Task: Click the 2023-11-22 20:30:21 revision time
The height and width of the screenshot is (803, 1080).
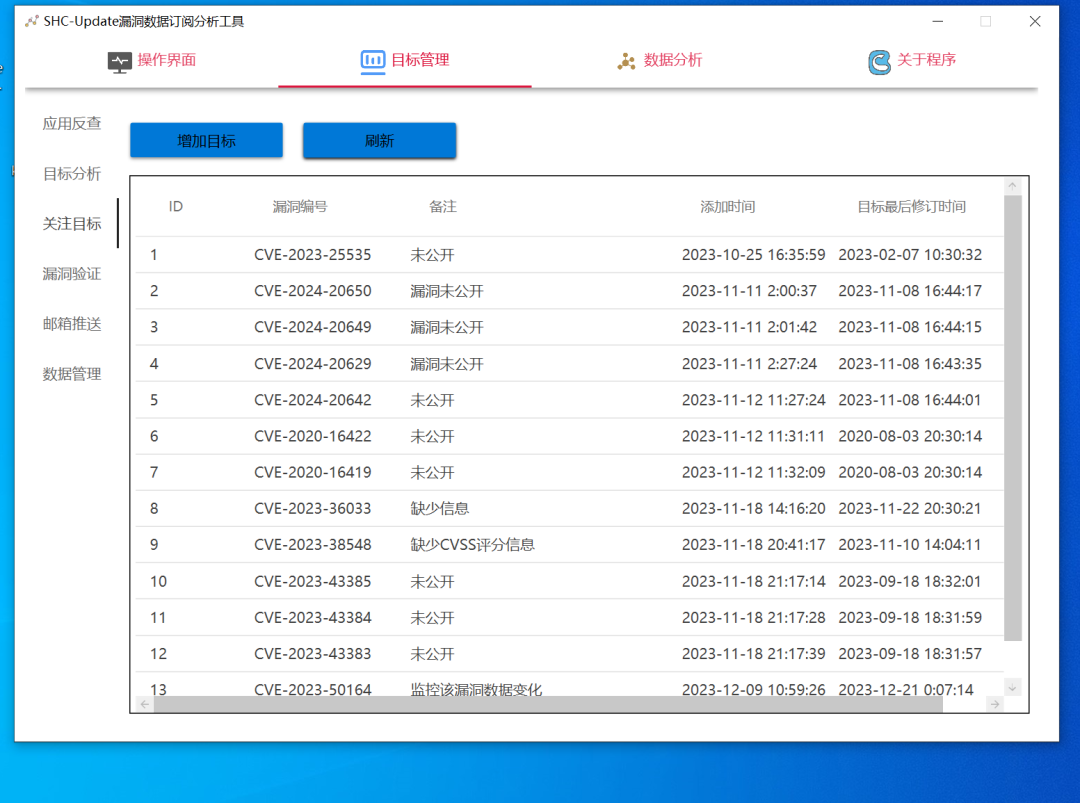Action: (x=910, y=508)
